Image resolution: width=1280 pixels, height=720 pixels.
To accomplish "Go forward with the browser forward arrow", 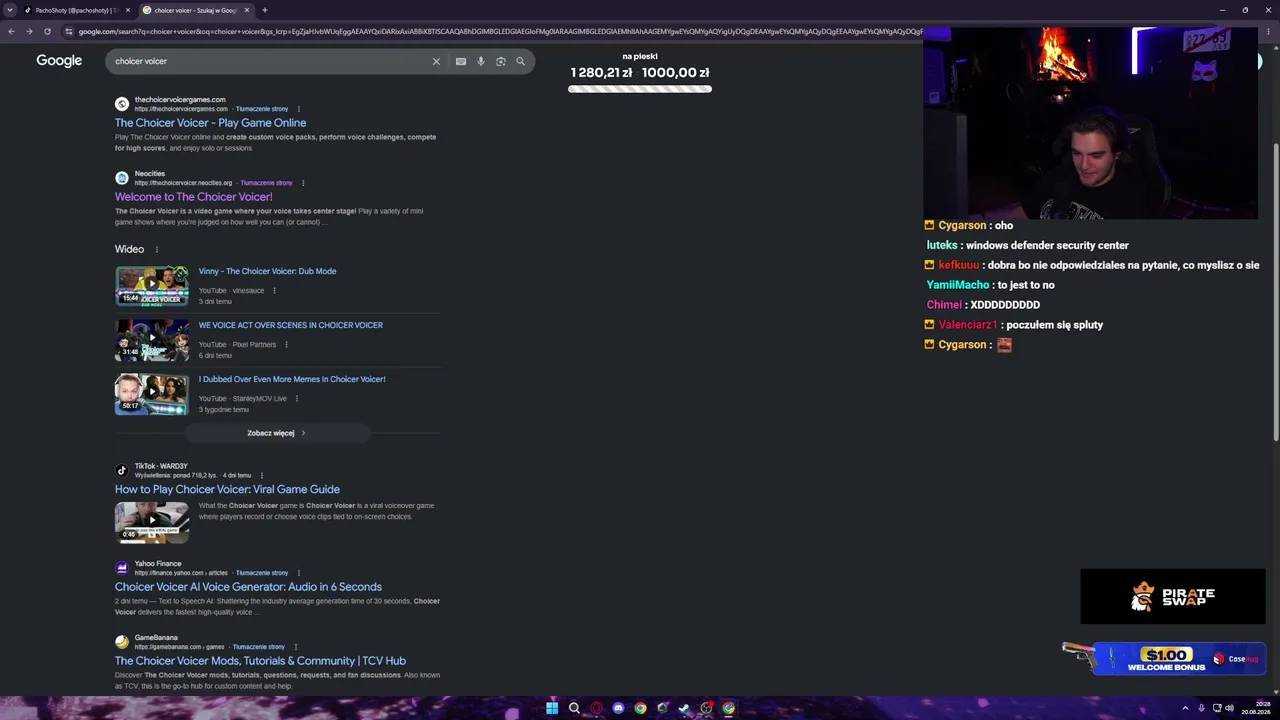I will click(x=29, y=31).
